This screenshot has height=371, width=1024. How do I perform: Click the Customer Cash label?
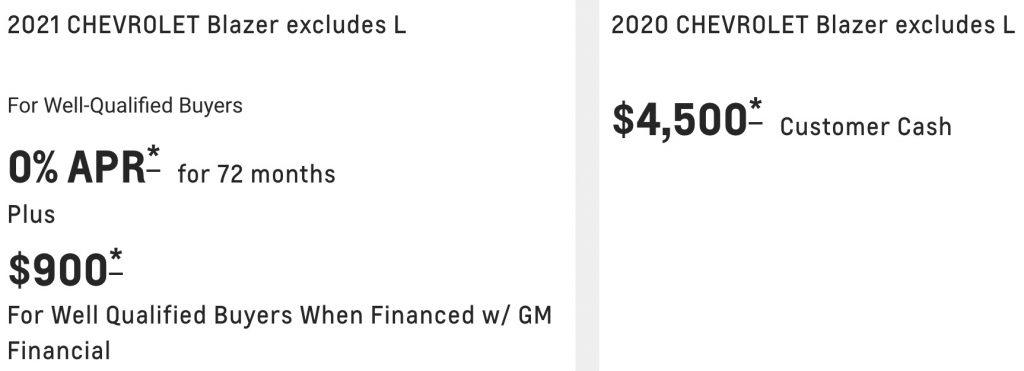(x=865, y=126)
